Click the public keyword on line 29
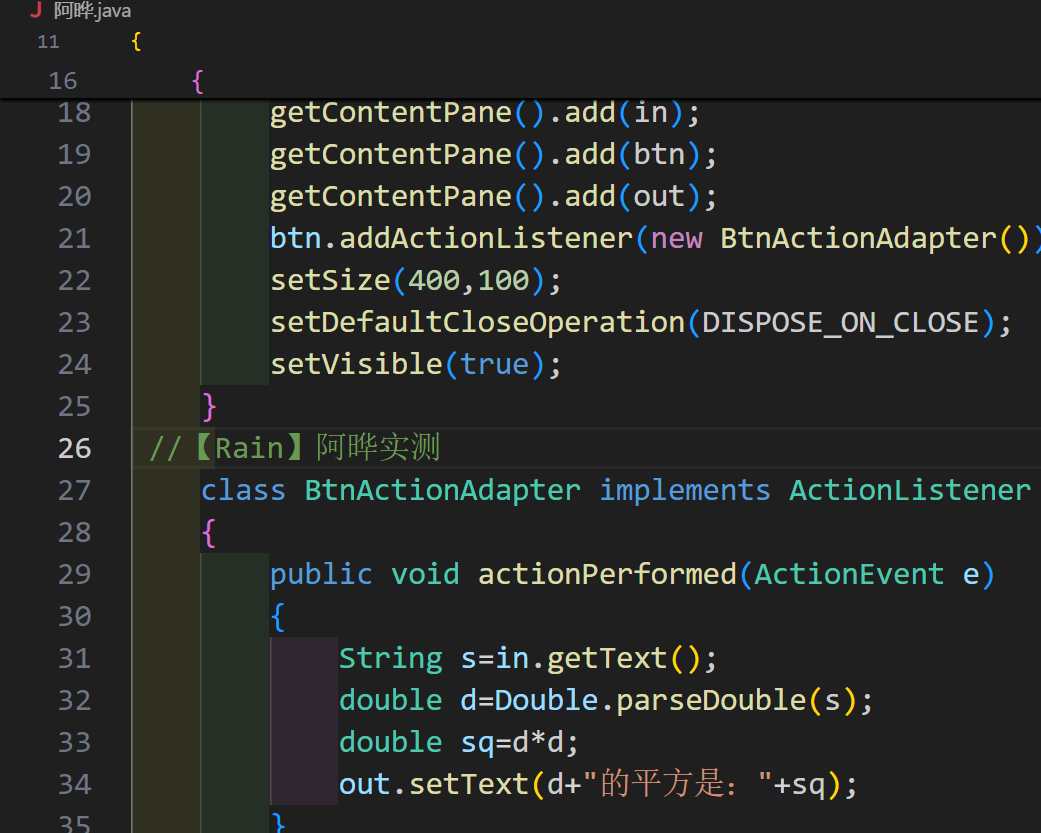The width and height of the screenshot is (1041, 833). point(321,575)
